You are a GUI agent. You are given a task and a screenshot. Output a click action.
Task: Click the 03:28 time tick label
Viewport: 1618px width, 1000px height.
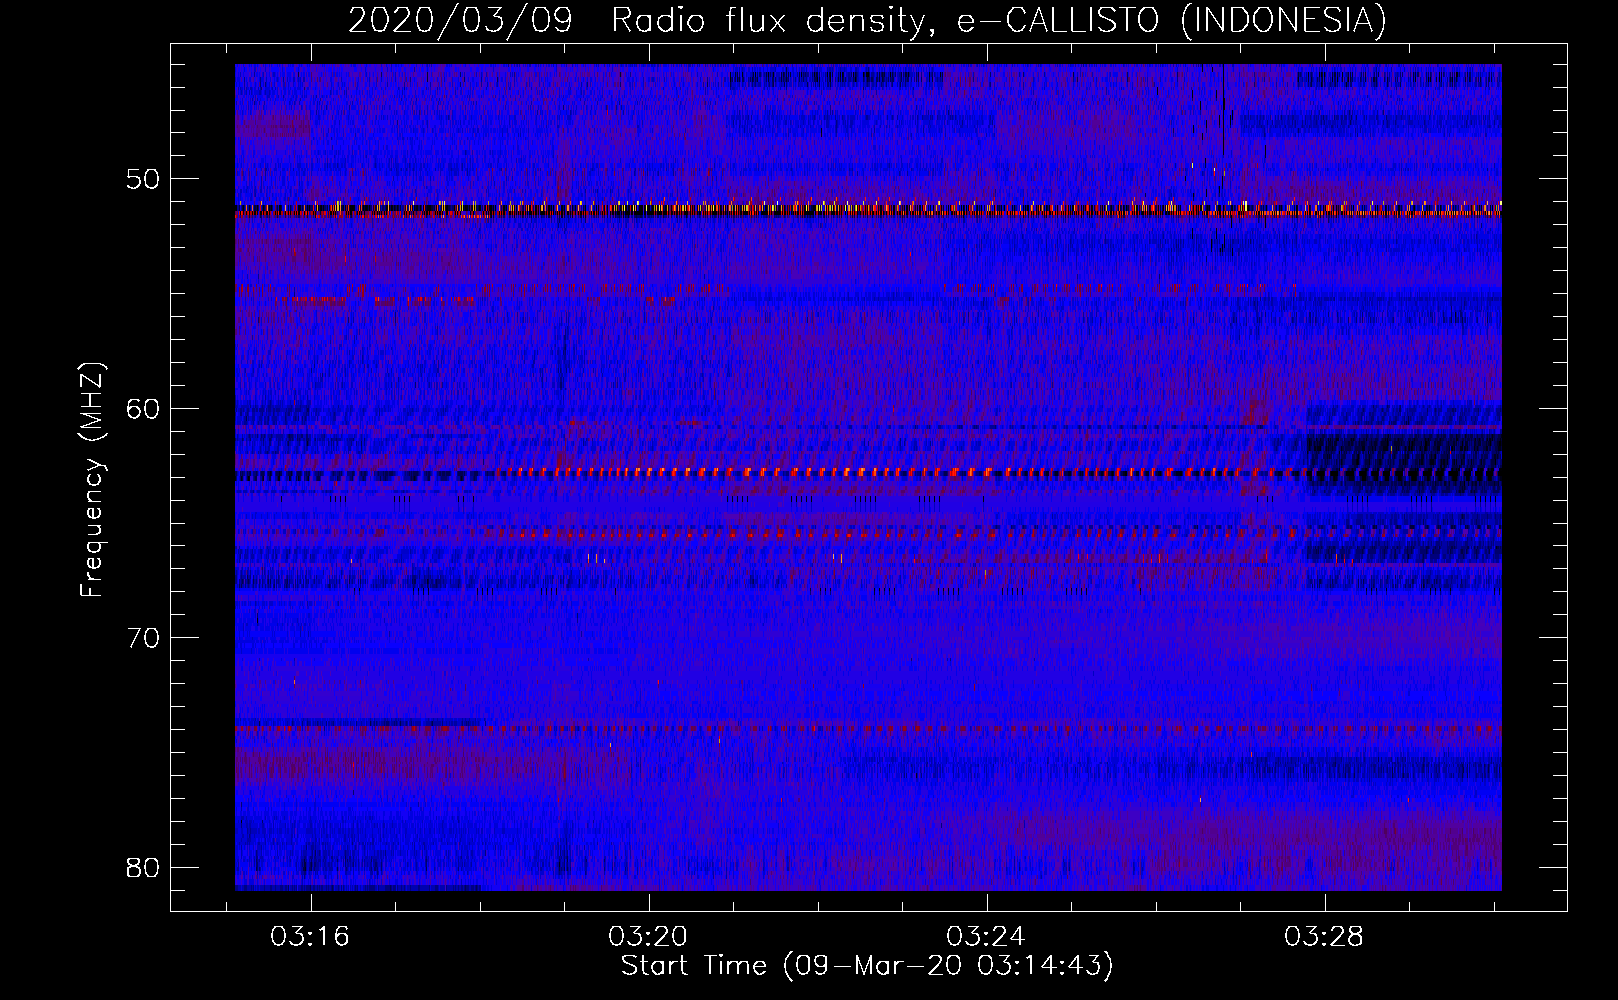click(x=1324, y=937)
